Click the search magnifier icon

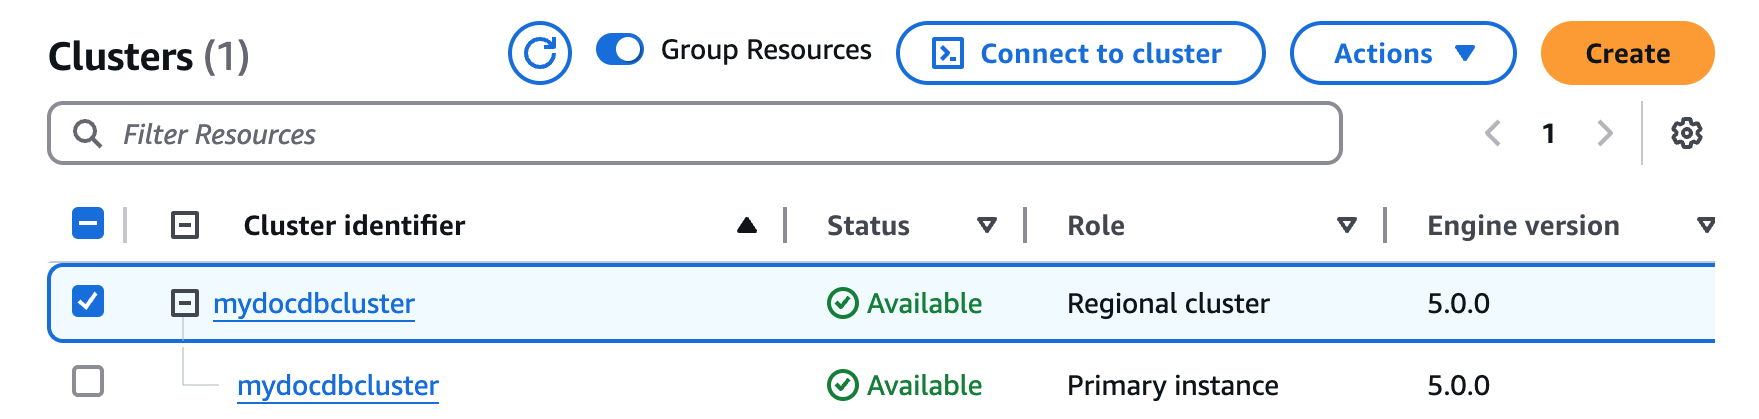[x=88, y=134]
